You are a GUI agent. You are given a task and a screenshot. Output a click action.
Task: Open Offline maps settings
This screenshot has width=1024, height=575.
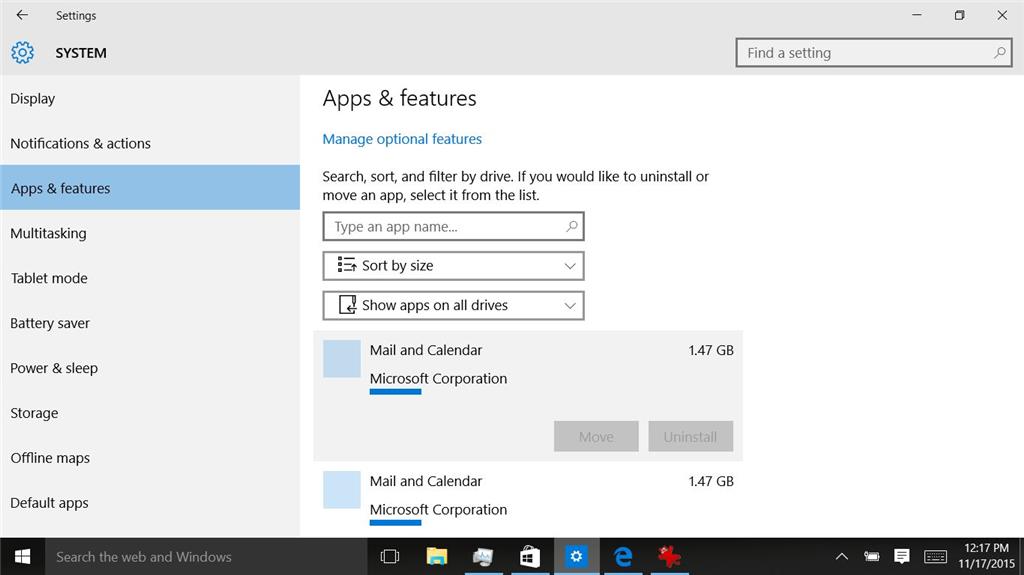(x=150, y=458)
